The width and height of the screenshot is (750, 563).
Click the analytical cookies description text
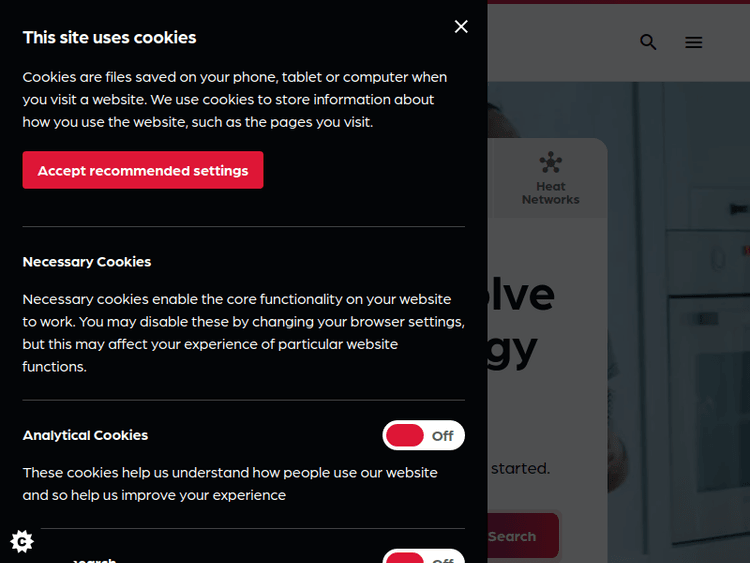[230, 483]
